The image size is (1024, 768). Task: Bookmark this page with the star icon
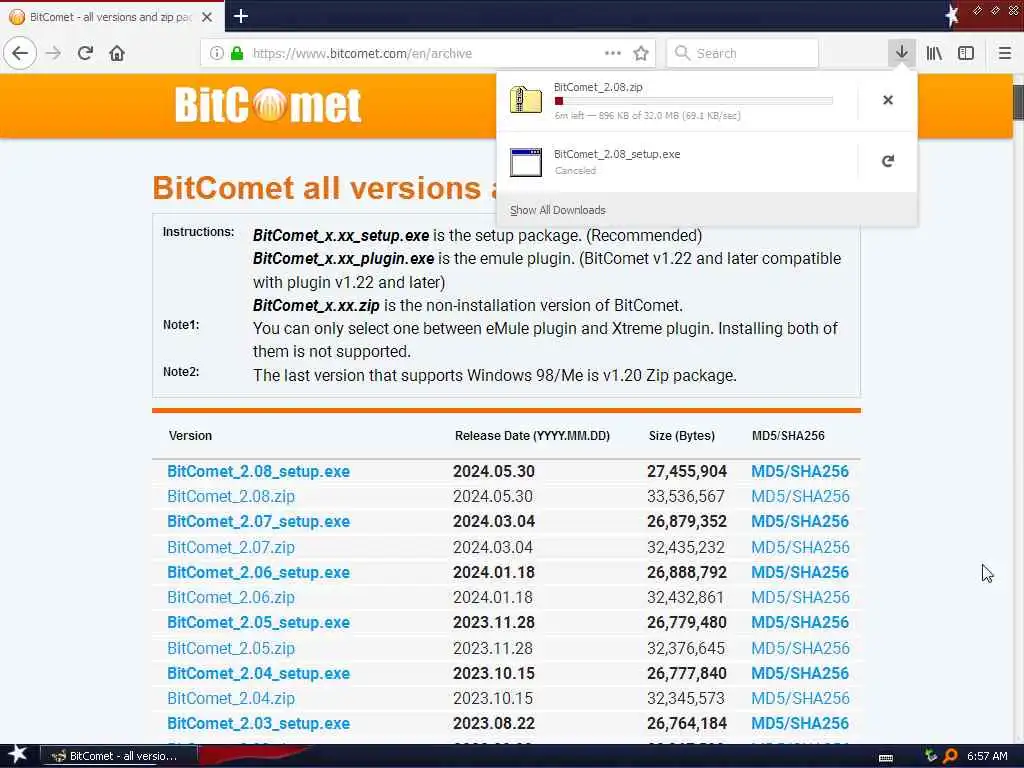[641, 53]
